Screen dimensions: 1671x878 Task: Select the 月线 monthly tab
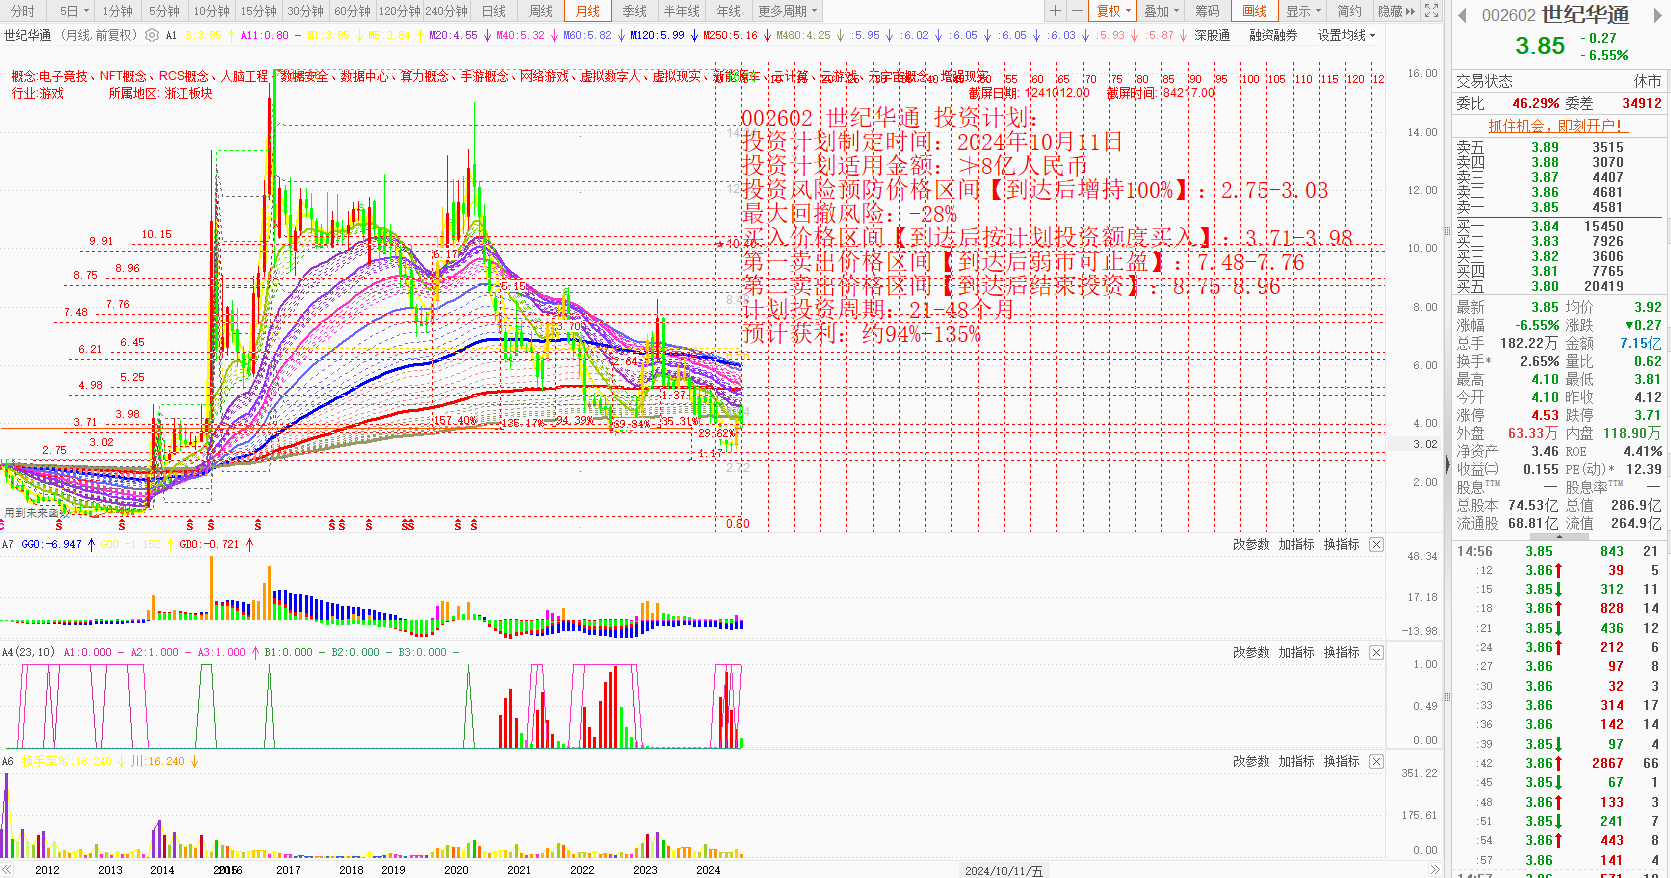click(588, 11)
